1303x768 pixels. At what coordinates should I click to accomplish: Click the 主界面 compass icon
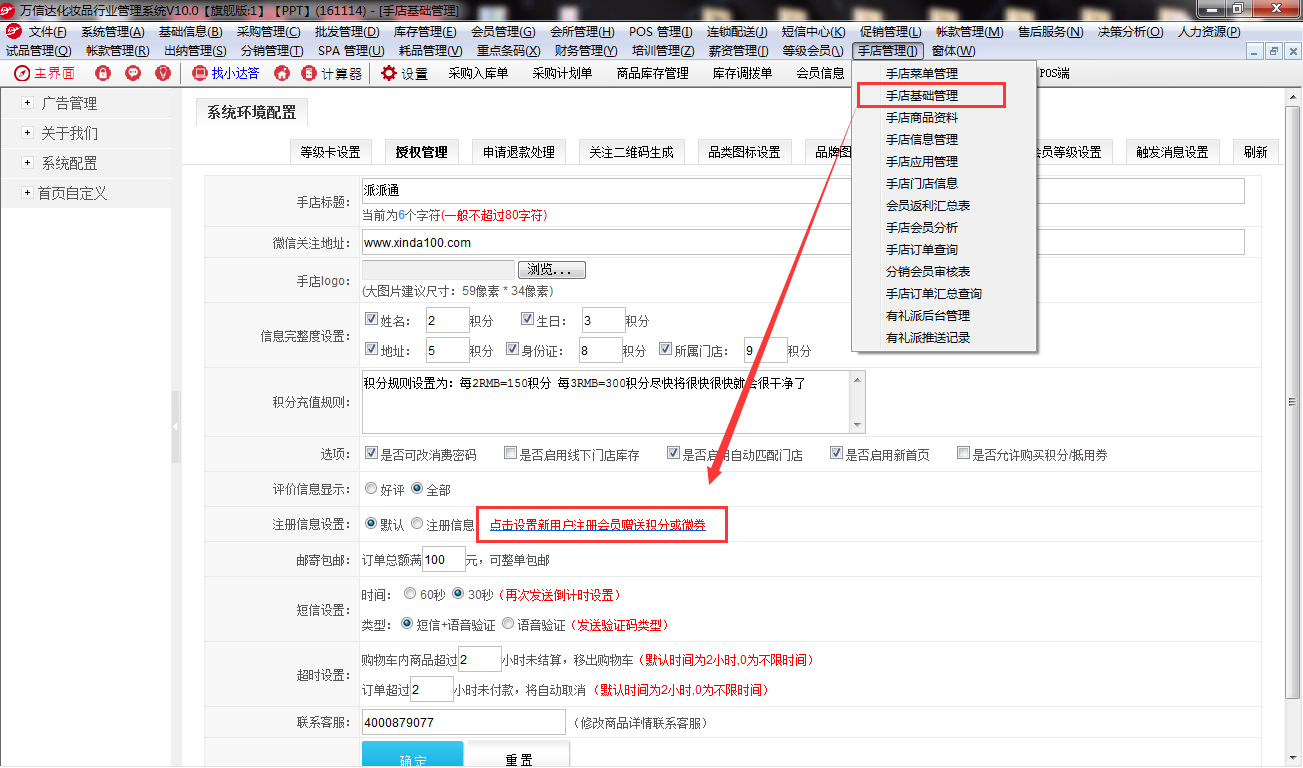click(x=22, y=73)
